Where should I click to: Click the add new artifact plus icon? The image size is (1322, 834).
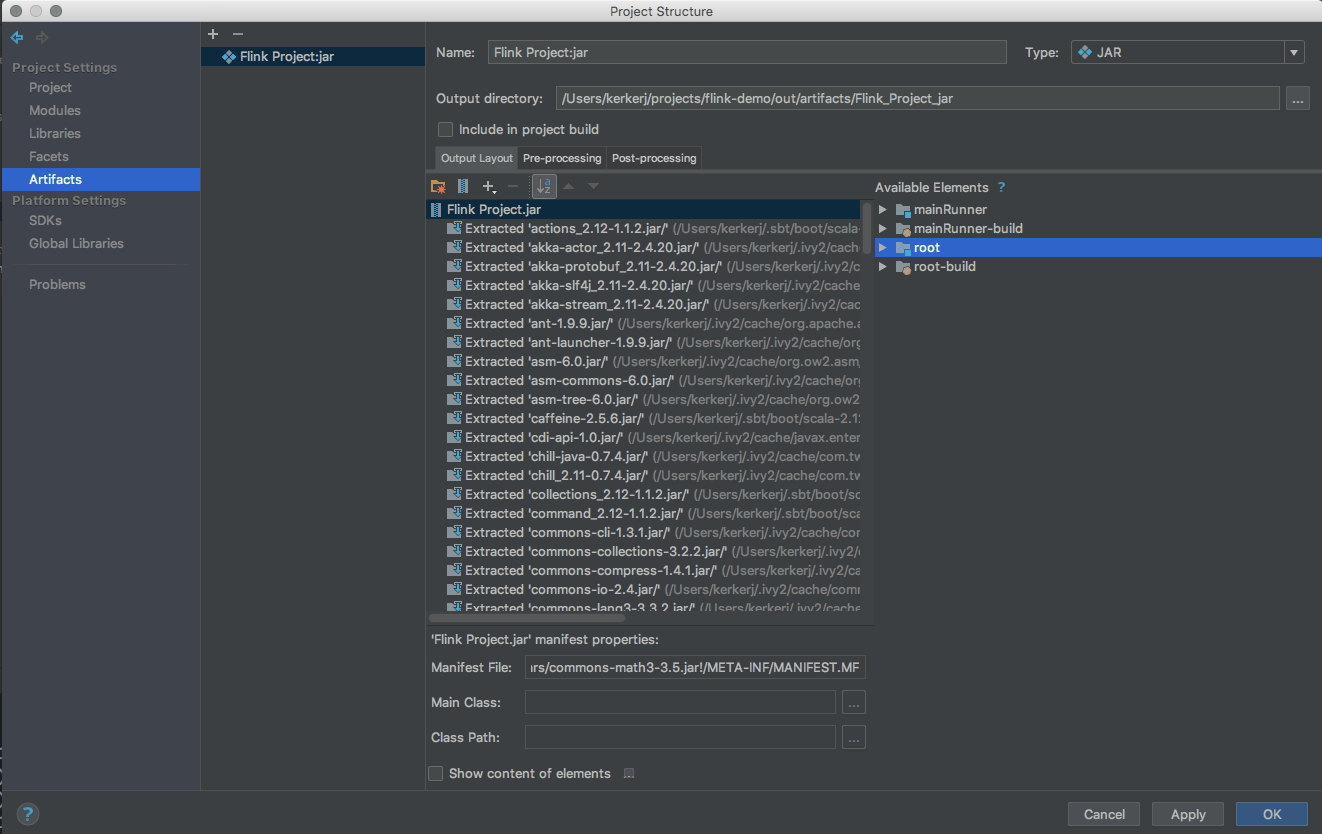213,34
